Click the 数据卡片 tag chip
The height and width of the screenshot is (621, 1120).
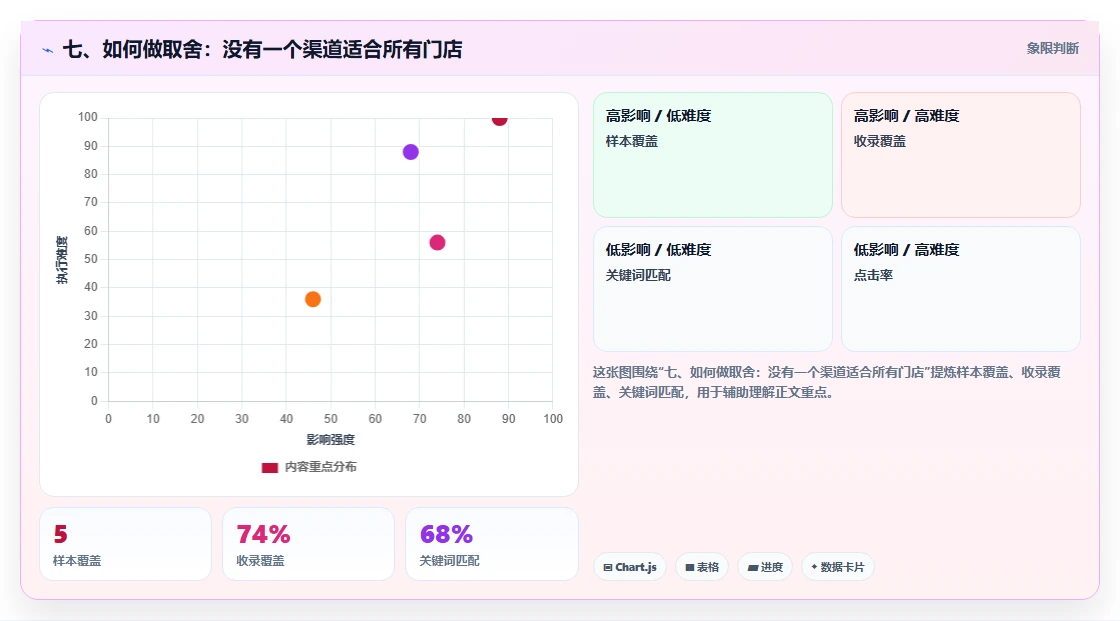tap(838, 567)
